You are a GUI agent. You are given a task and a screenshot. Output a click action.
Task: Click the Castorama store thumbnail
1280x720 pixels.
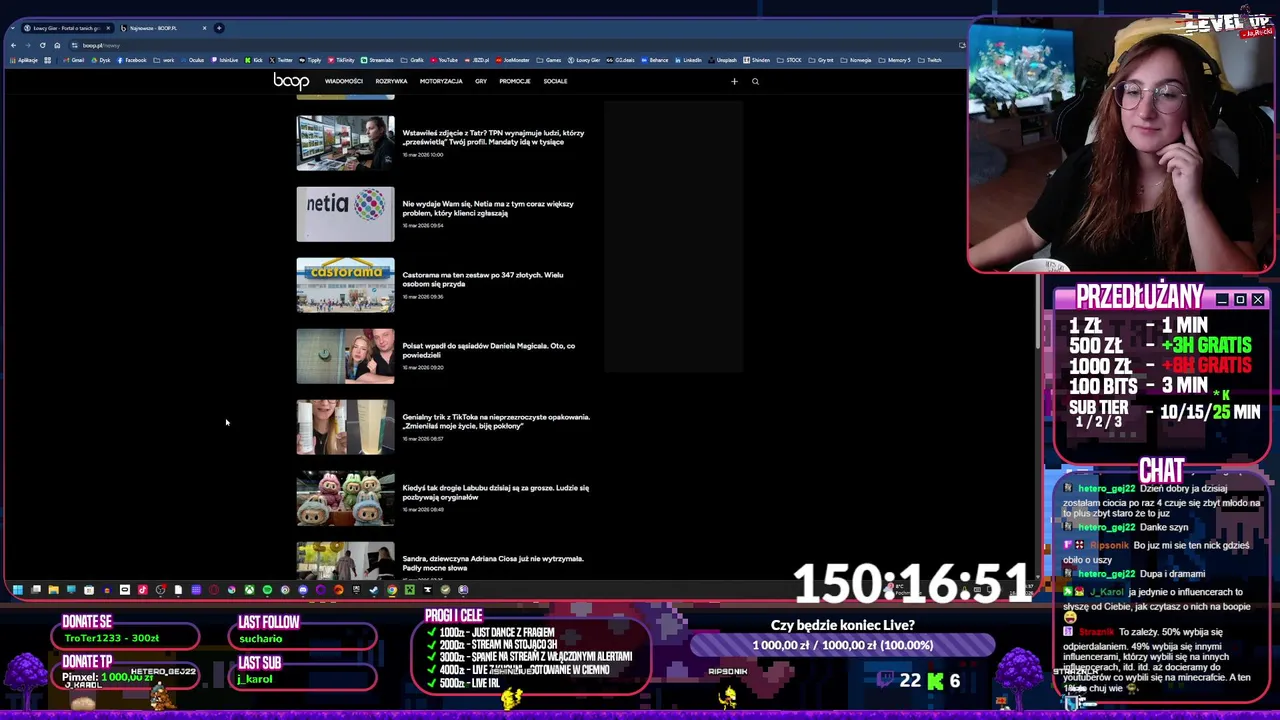(x=345, y=285)
